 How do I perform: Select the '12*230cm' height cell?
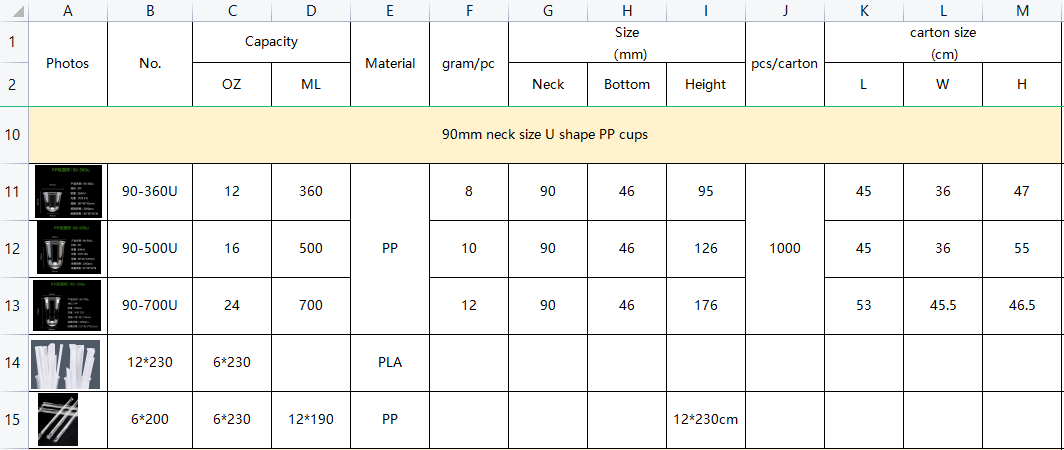coord(705,419)
